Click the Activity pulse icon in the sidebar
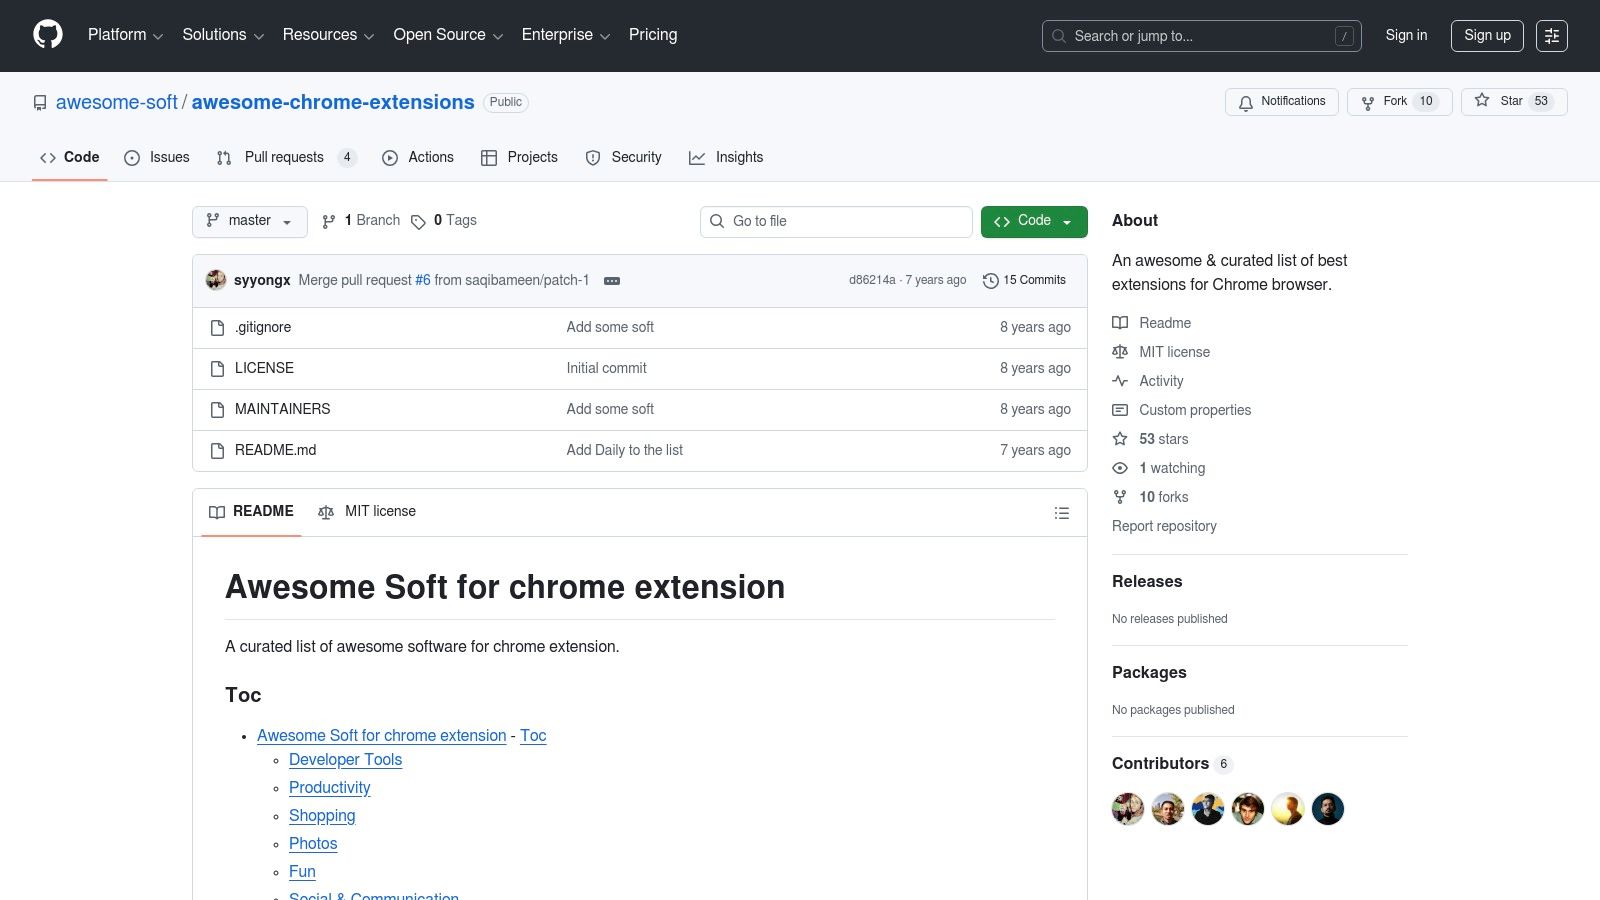The height and width of the screenshot is (900, 1600). pos(1120,381)
